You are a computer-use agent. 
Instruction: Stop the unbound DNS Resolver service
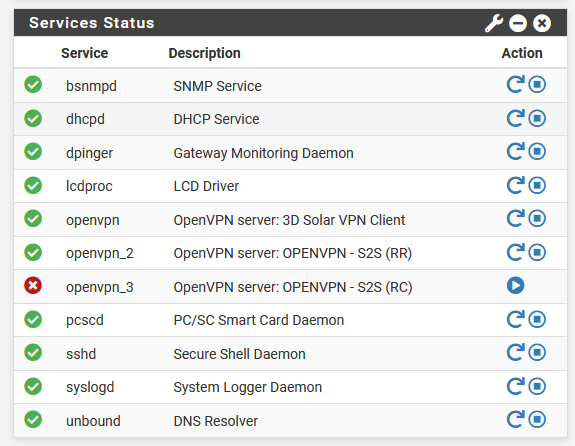[x=537, y=419]
